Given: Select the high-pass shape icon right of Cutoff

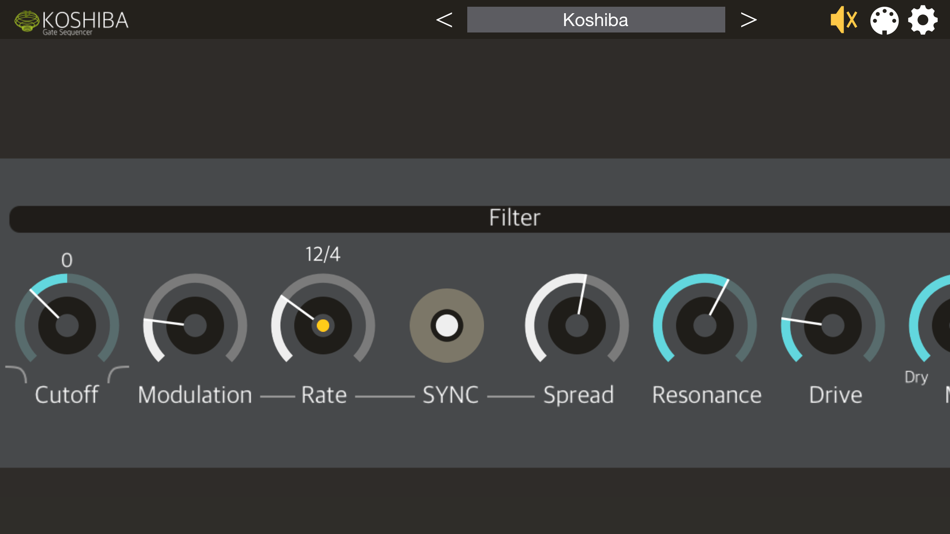Looking at the screenshot, I should click(x=118, y=374).
